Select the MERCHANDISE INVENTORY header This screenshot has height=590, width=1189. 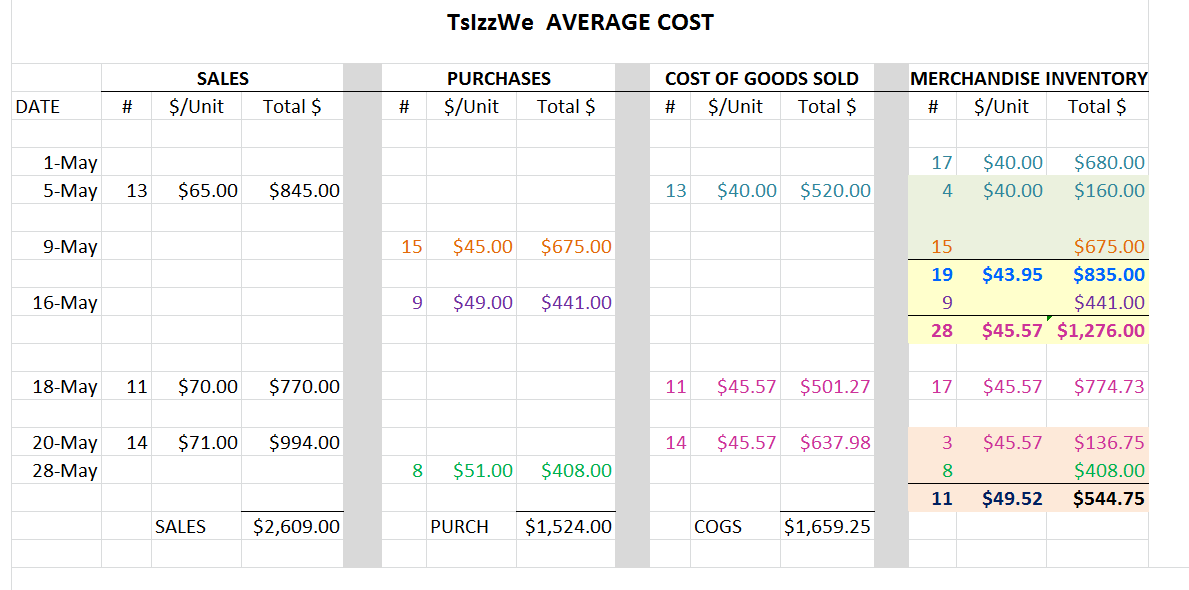pos(1029,78)
